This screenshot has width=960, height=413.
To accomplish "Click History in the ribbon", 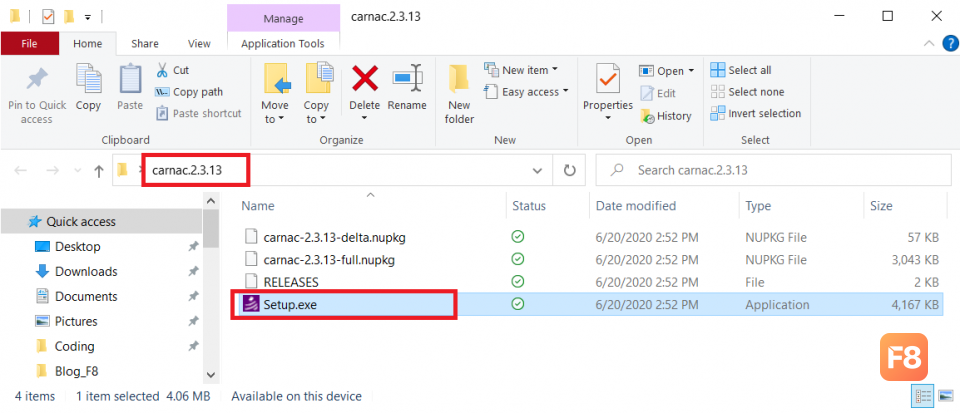I will [x=666, y=116].
